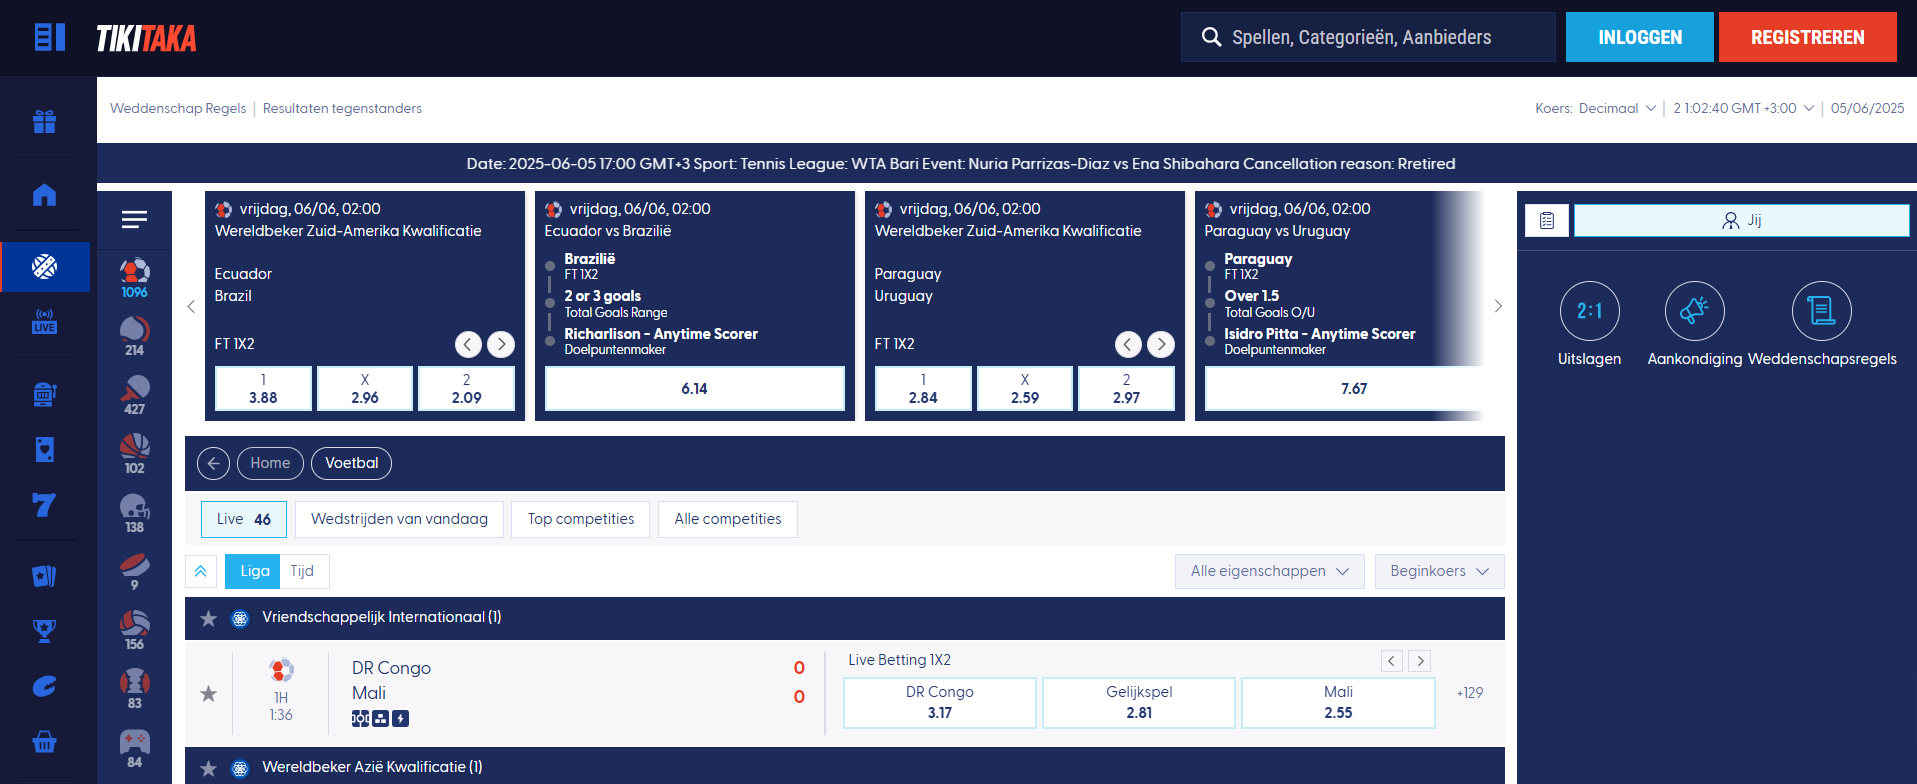1917x784 pixels.
Task: Show next Live Betting market arrow
Action: pos(1420,660)
